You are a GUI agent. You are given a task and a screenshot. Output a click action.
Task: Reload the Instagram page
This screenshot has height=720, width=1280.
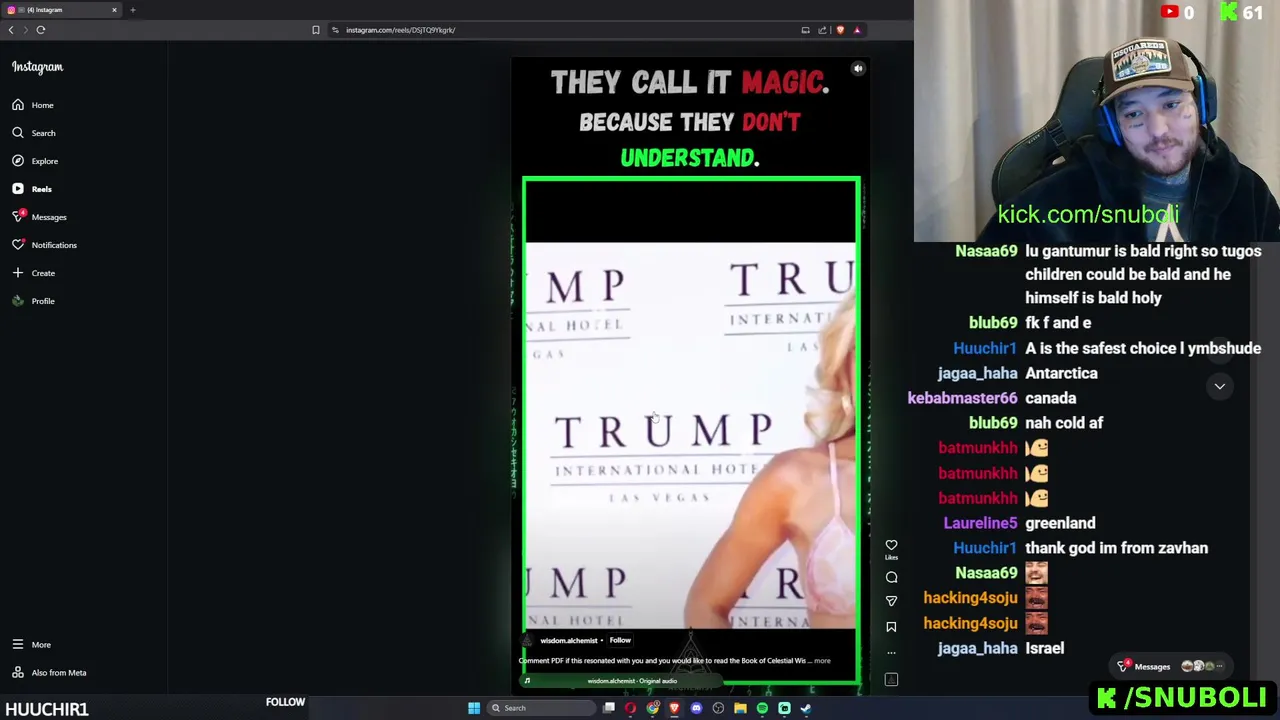[41, 30]
